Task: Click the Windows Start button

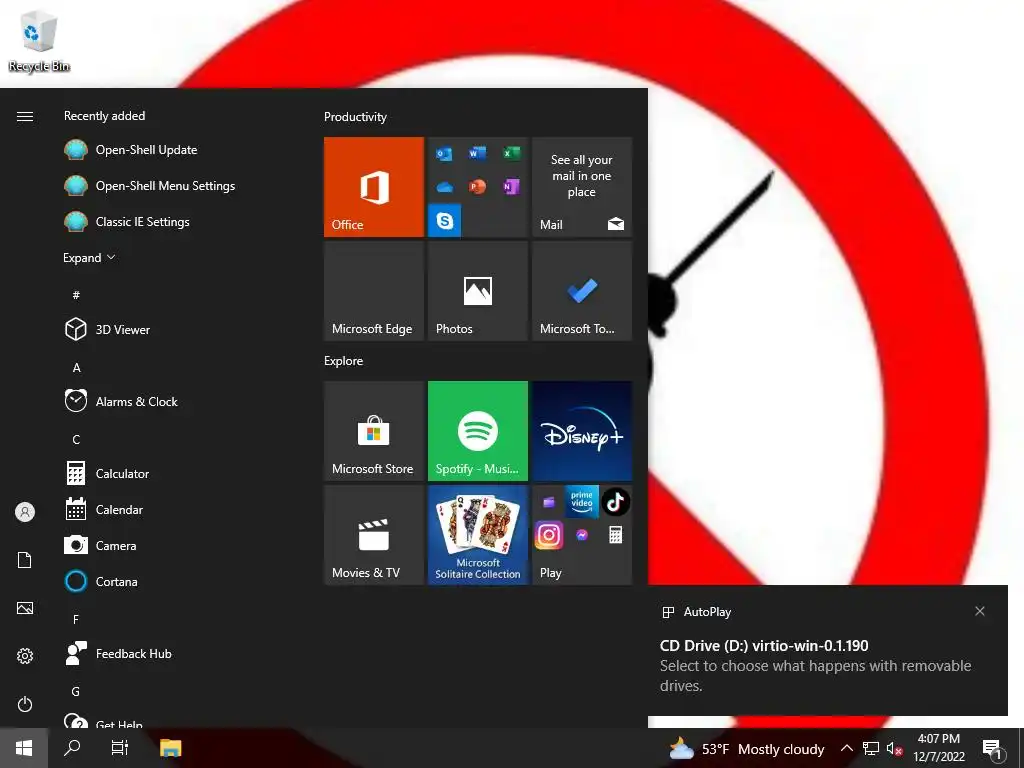Action: click(x=24, y=748)
